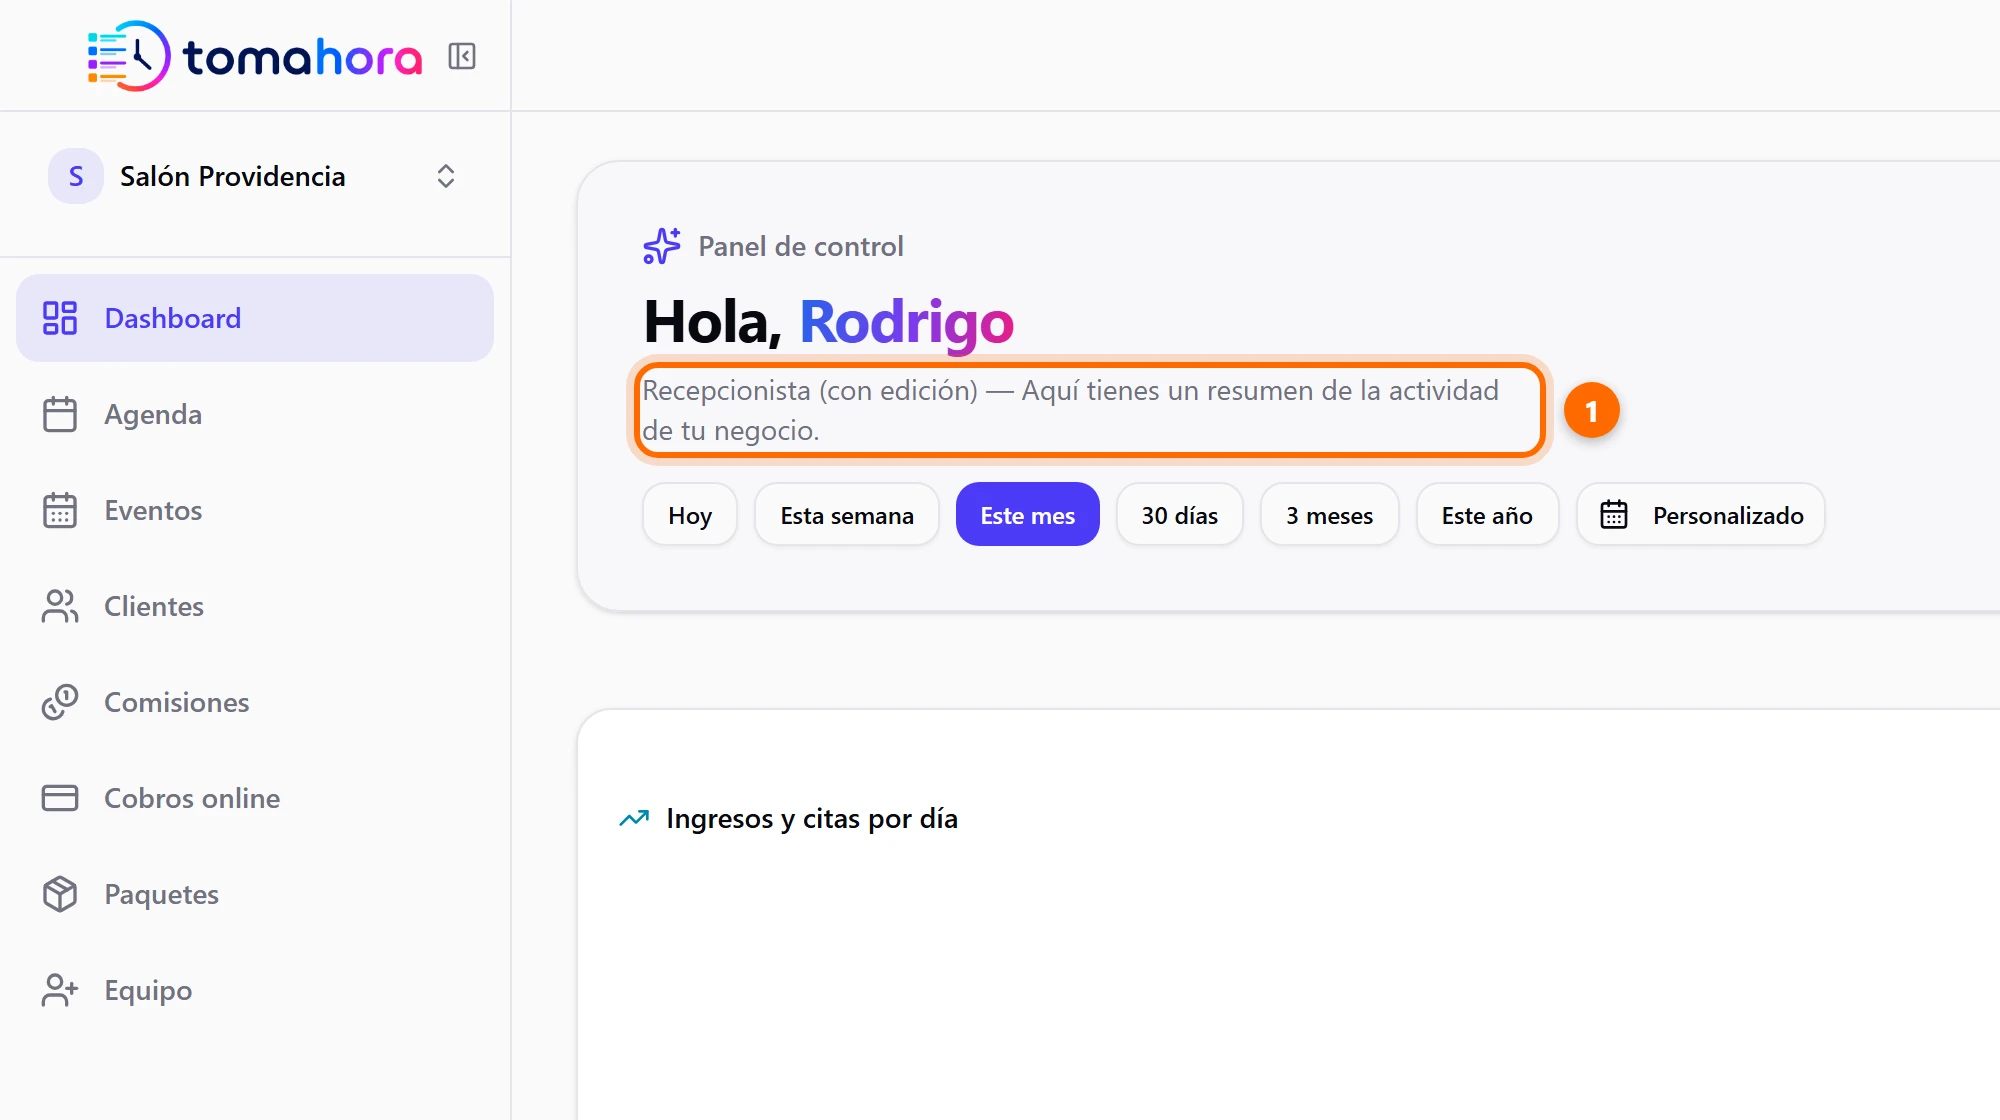Open Dashboard in sidebar
Screen dimensions: 2000x1120
255,318
